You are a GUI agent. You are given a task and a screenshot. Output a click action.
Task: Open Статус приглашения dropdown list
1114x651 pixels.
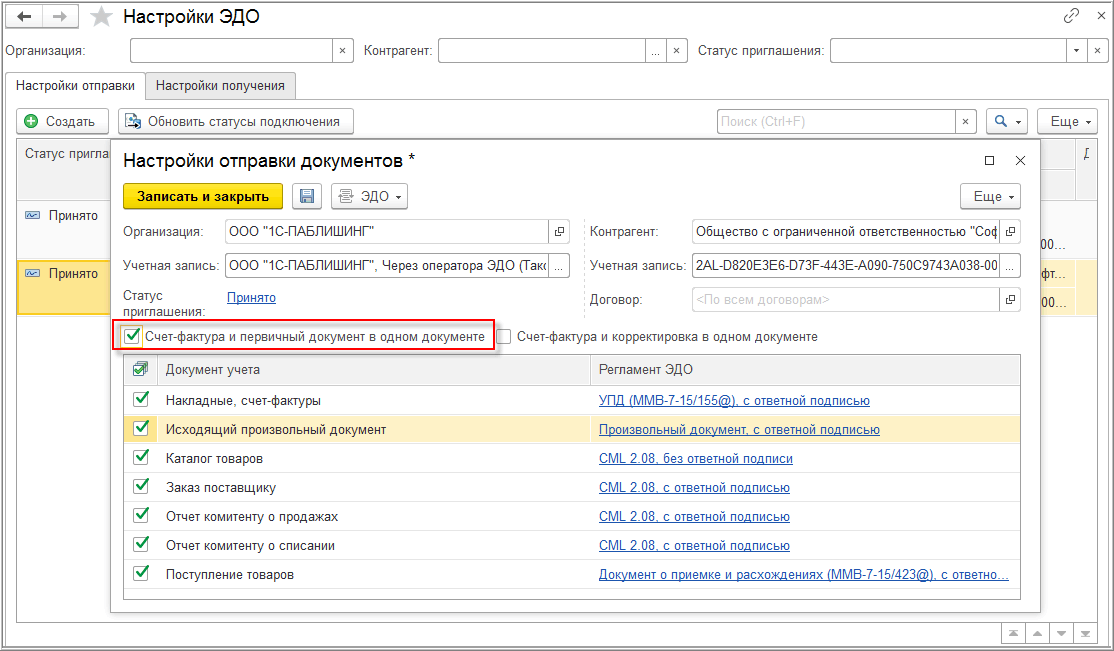1076,50
